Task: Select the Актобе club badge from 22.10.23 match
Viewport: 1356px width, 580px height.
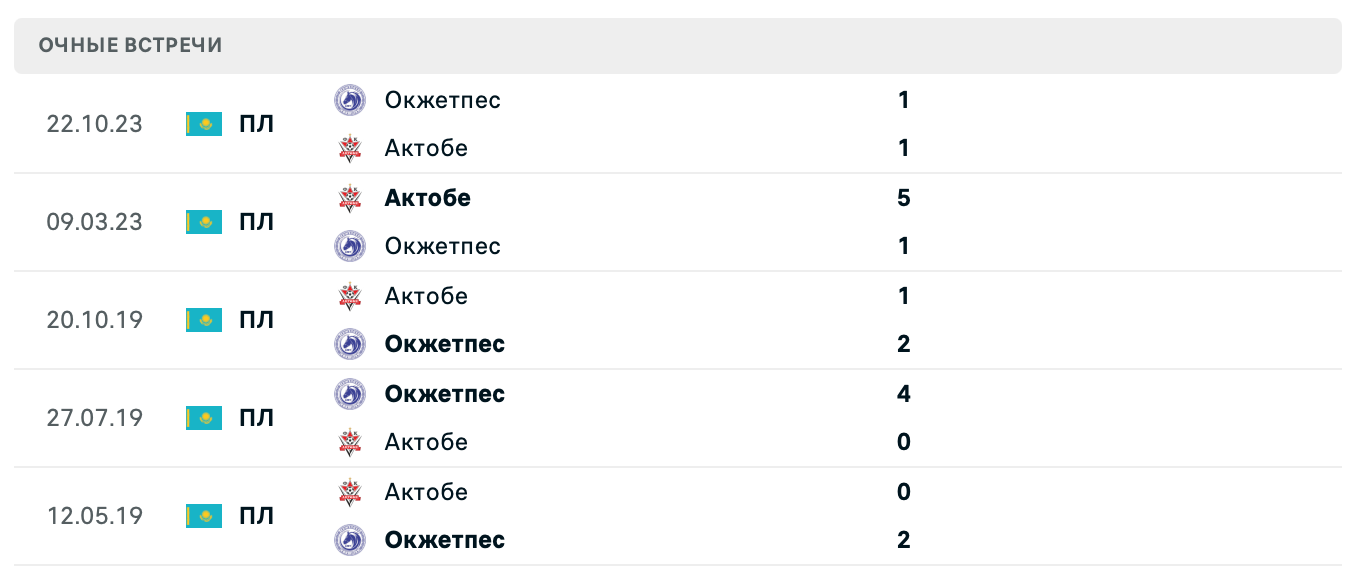Action: coord(350,148)
